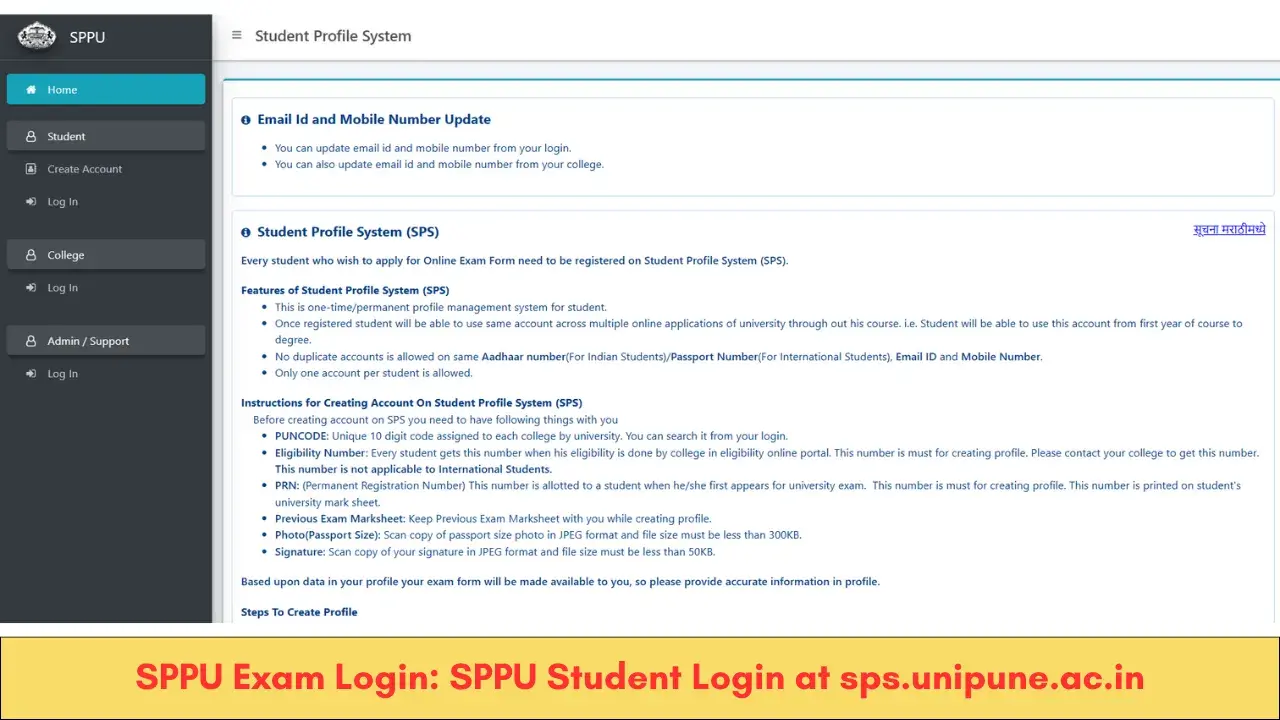
Task: Click the login arrow icon under College
Action: pyautogui.click(x=31, y=288)
